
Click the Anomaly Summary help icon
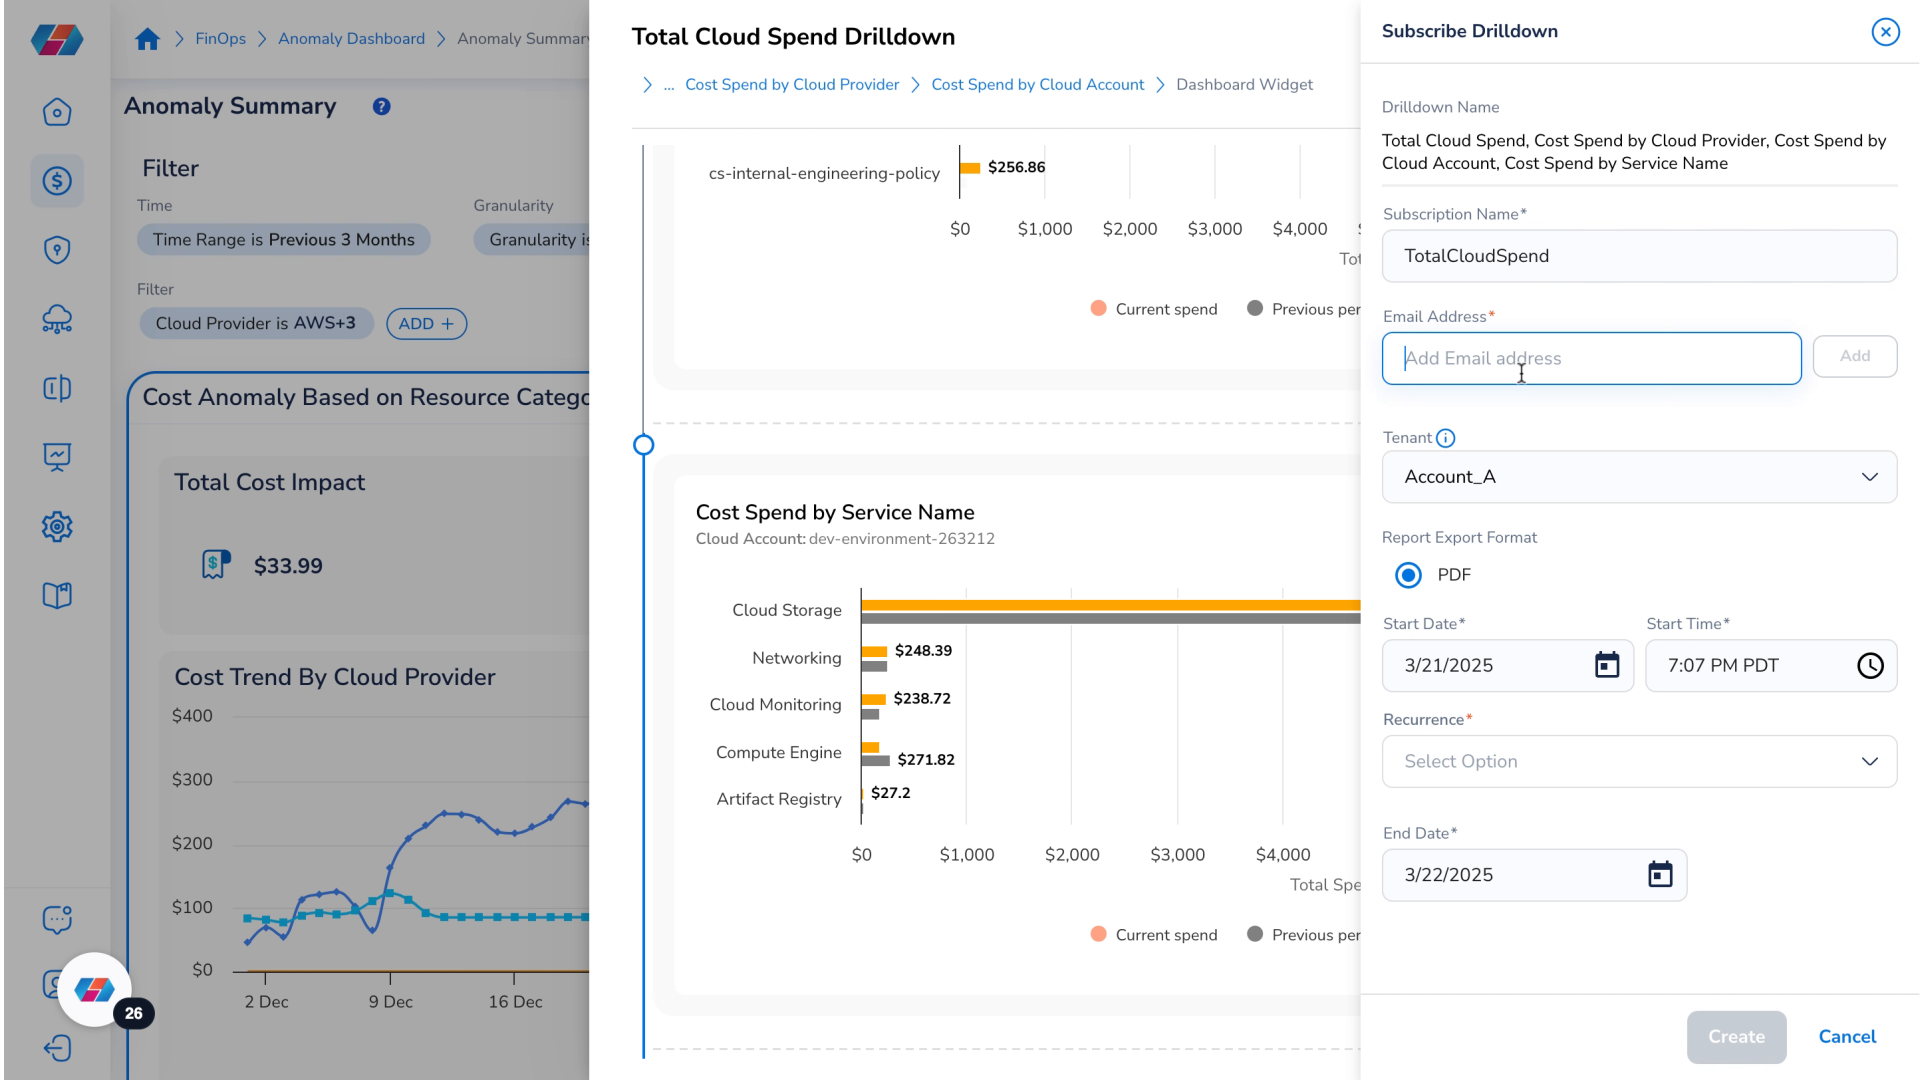[x=381, y=106]
